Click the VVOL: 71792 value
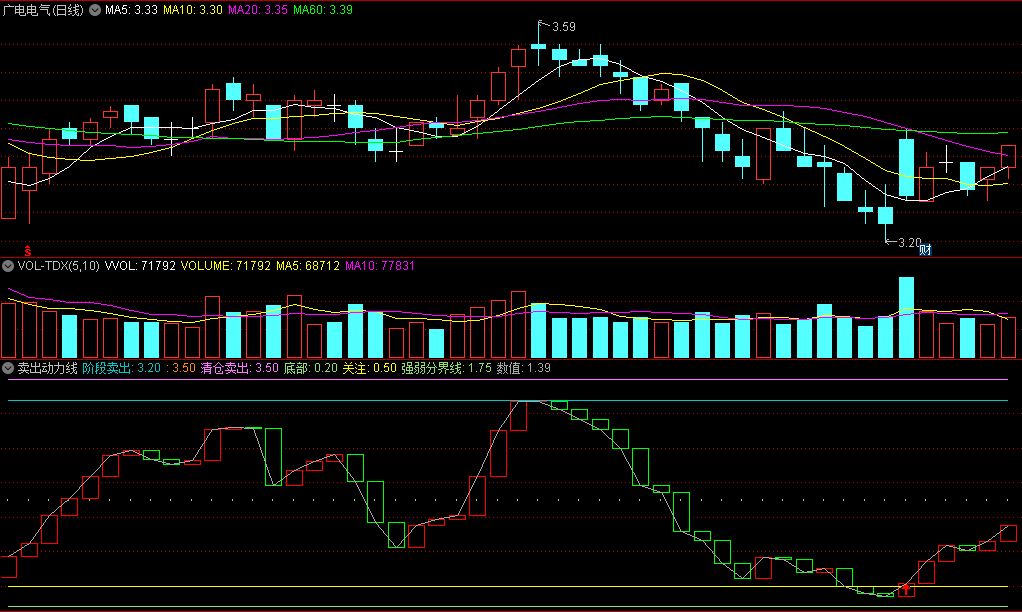1022x612 pixels. click(x=140, y=266)
